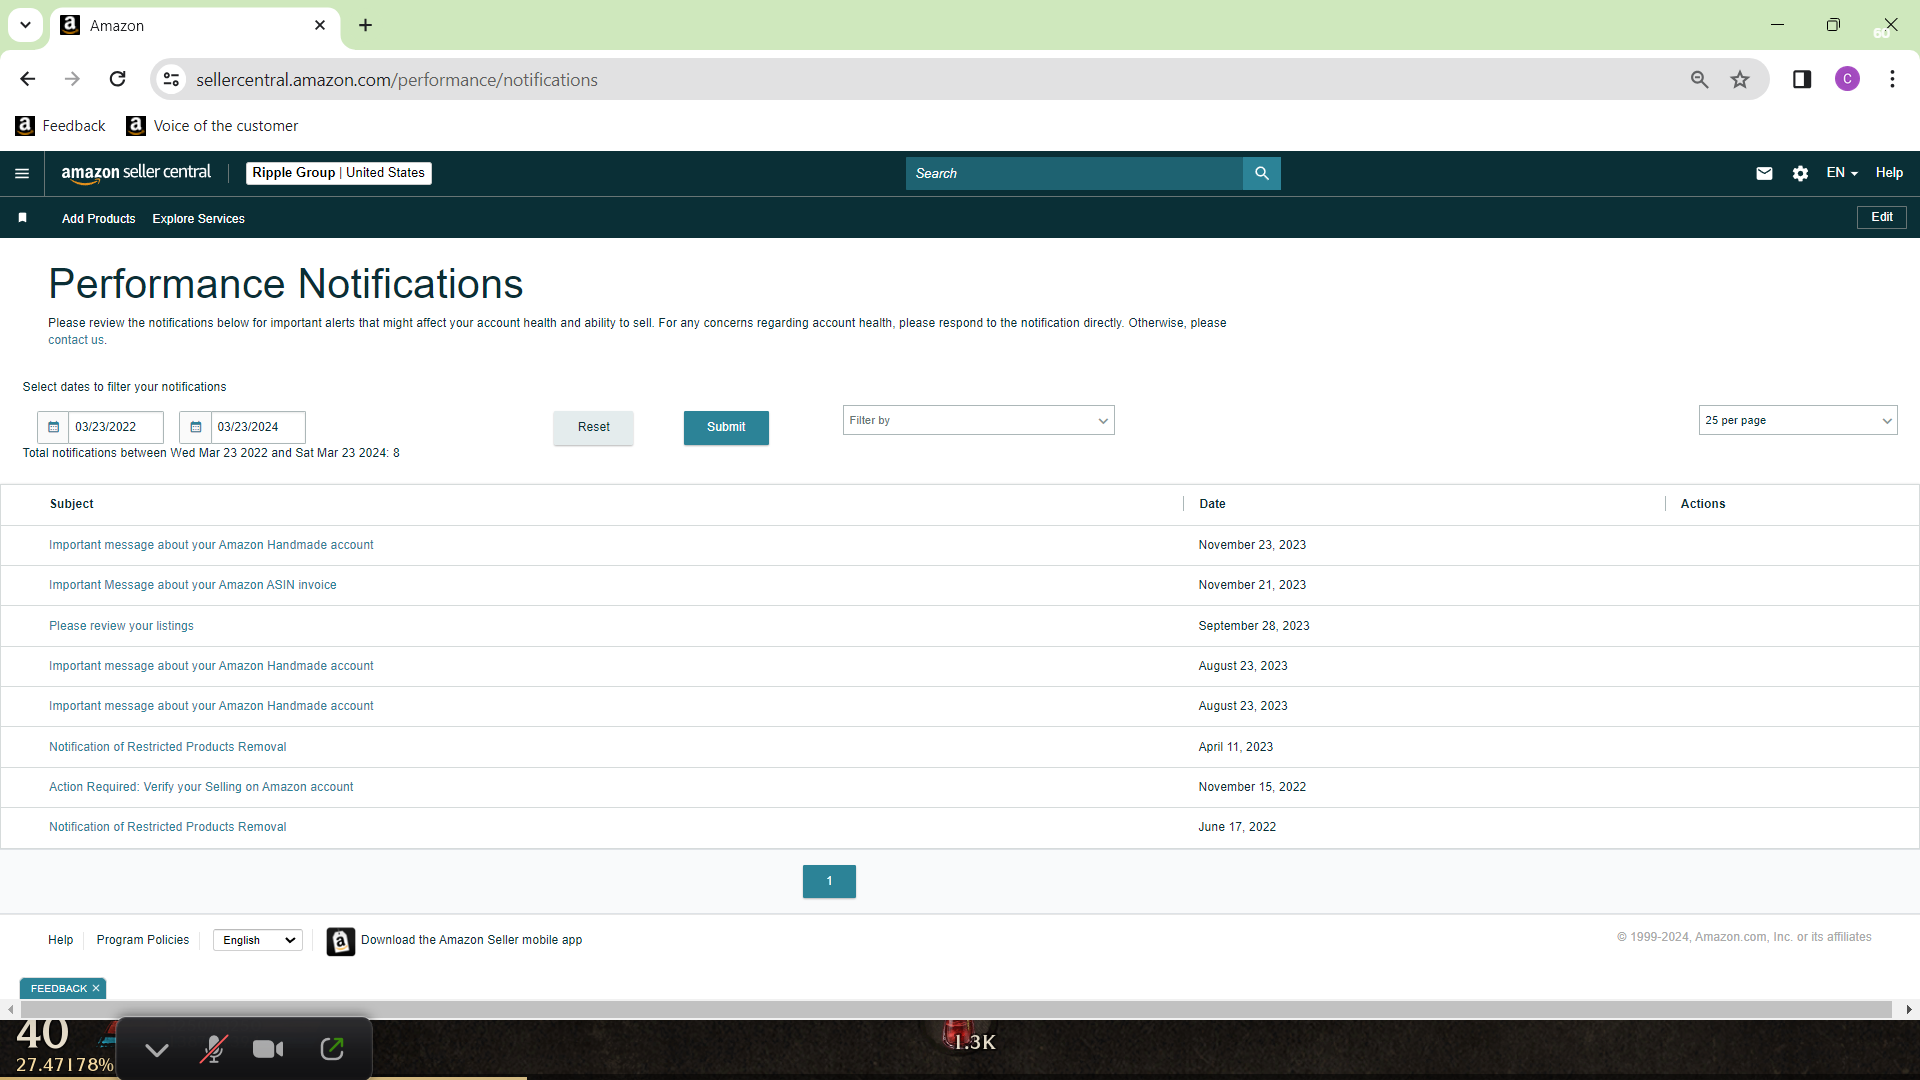
Task: Open the 25 per page dropdown
Action: [1797, 421]
